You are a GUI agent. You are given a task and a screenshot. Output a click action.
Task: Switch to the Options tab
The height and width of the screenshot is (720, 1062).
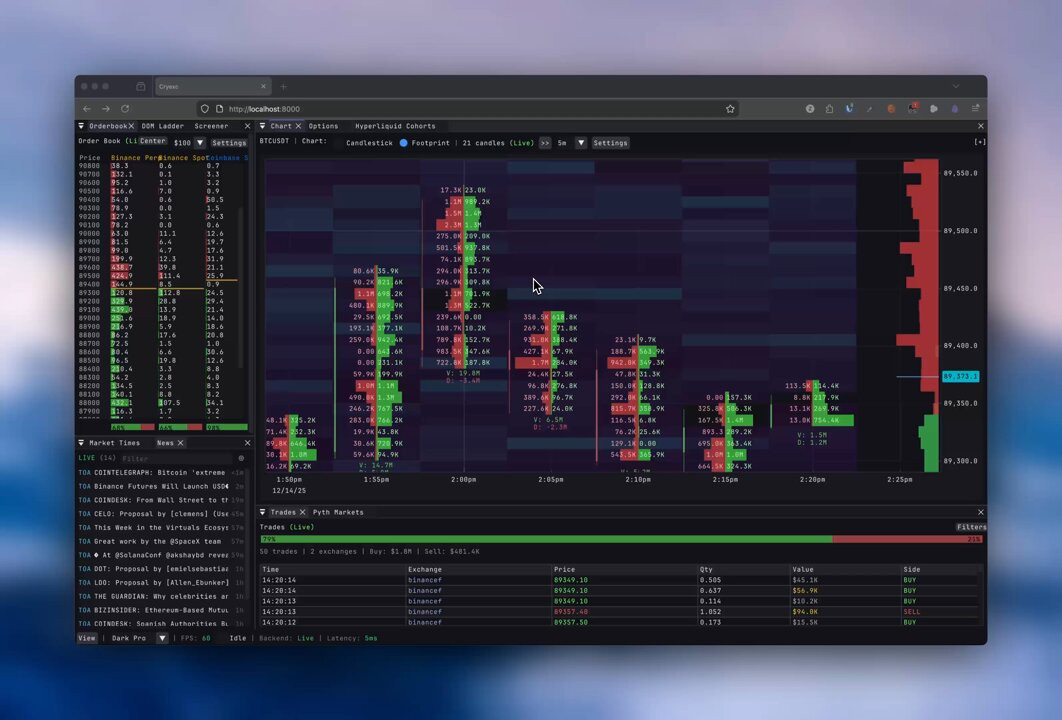point(323,126)
